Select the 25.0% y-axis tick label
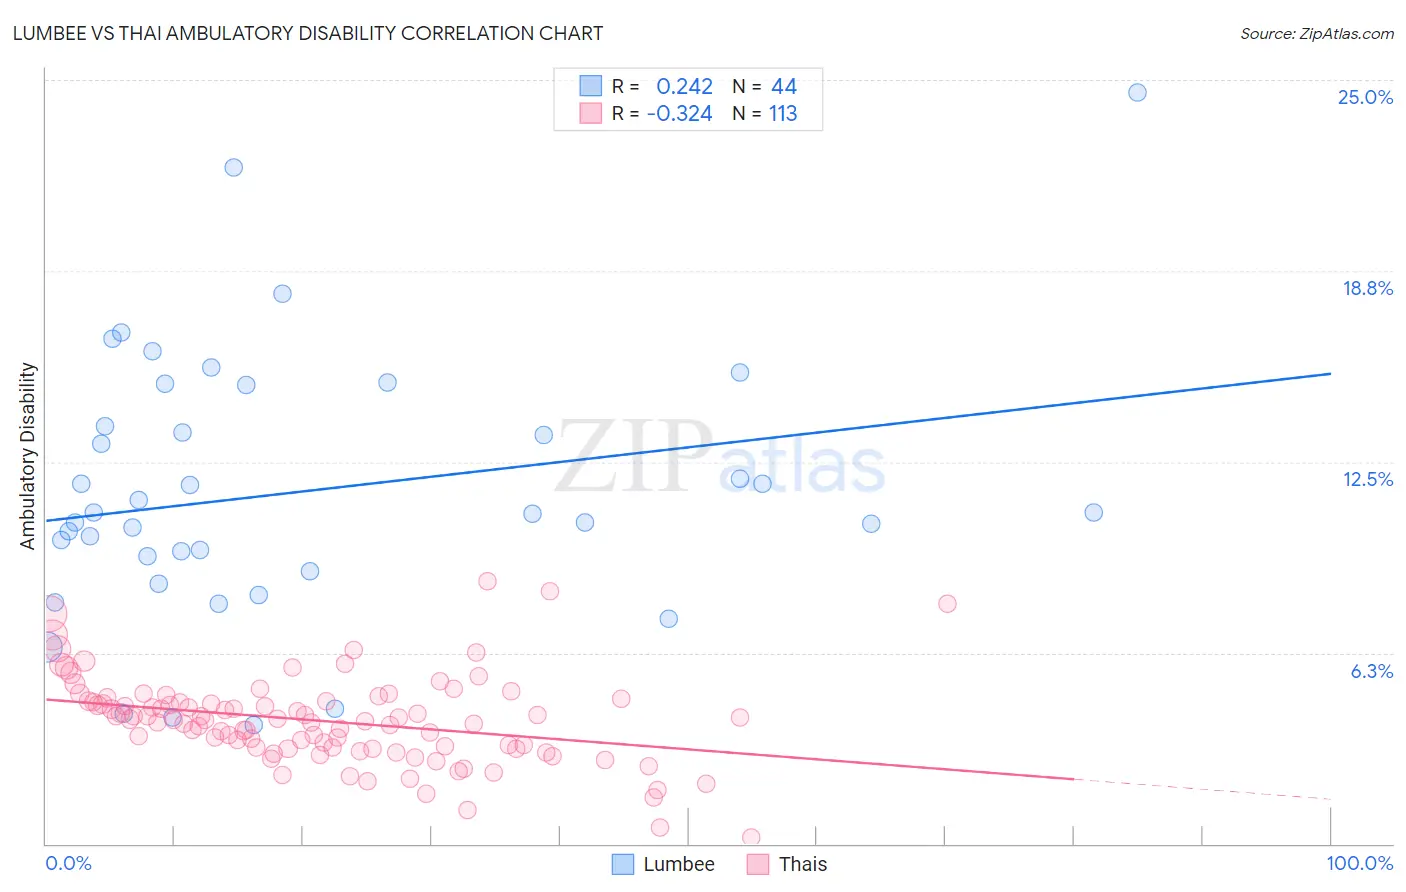The height and width of the screenshot is (892, 1406). pyautogui.click(x=1365, y=97)
